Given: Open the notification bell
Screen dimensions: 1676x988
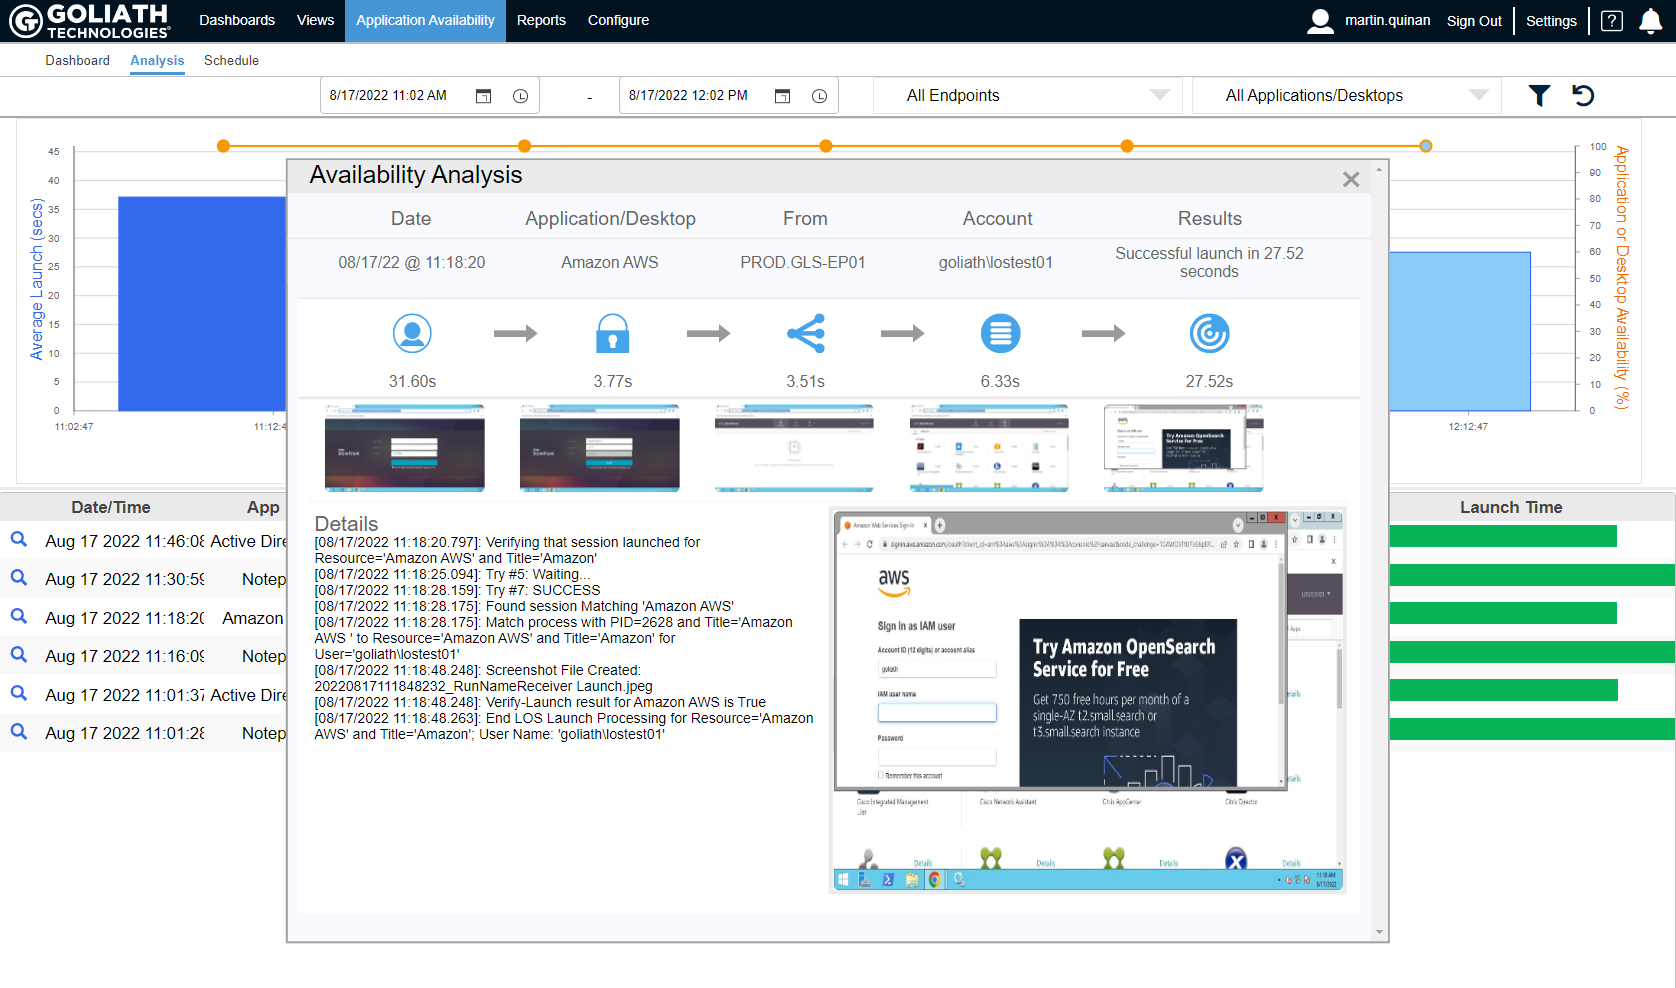Looking at the screenshot, I should pyautogui.click(x=1649, y=20).
